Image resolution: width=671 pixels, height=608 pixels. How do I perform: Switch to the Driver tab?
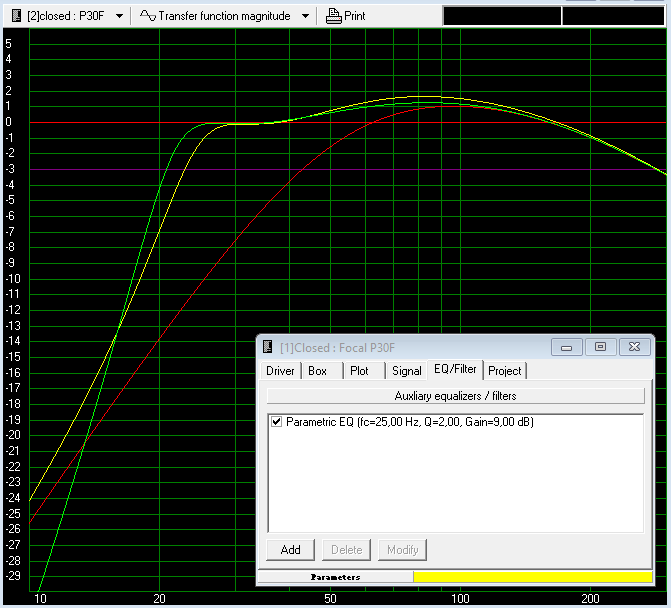[280, 371]
